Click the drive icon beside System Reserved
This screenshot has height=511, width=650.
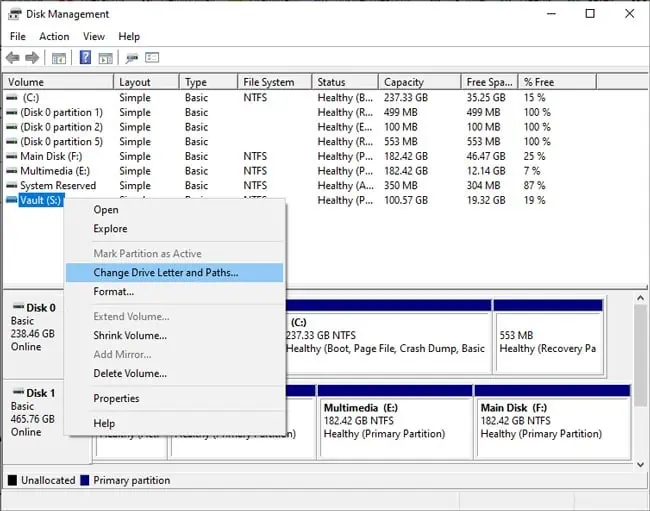(x=12, y=185)
